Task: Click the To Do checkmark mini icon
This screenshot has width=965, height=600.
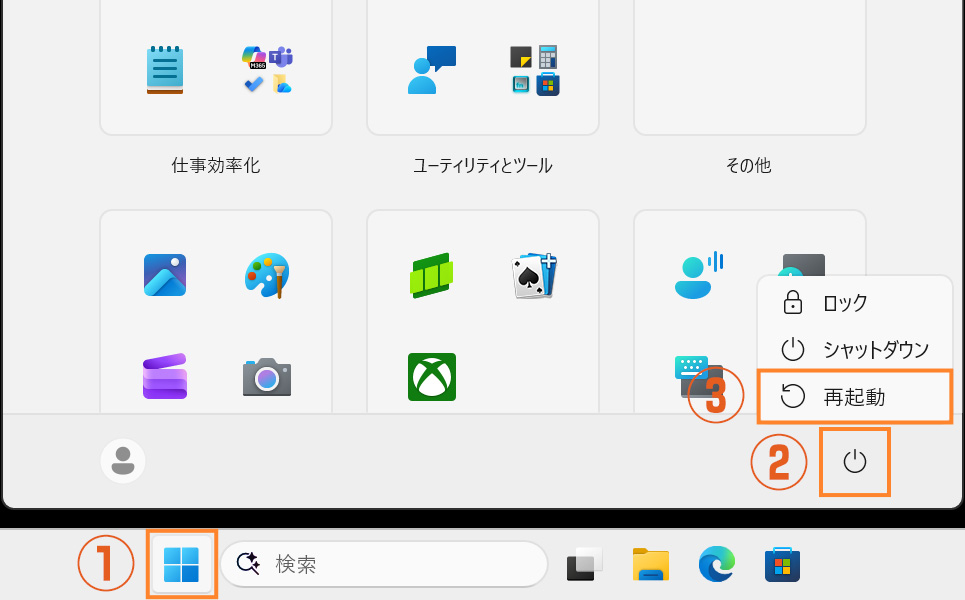Action: coord(254,84)
